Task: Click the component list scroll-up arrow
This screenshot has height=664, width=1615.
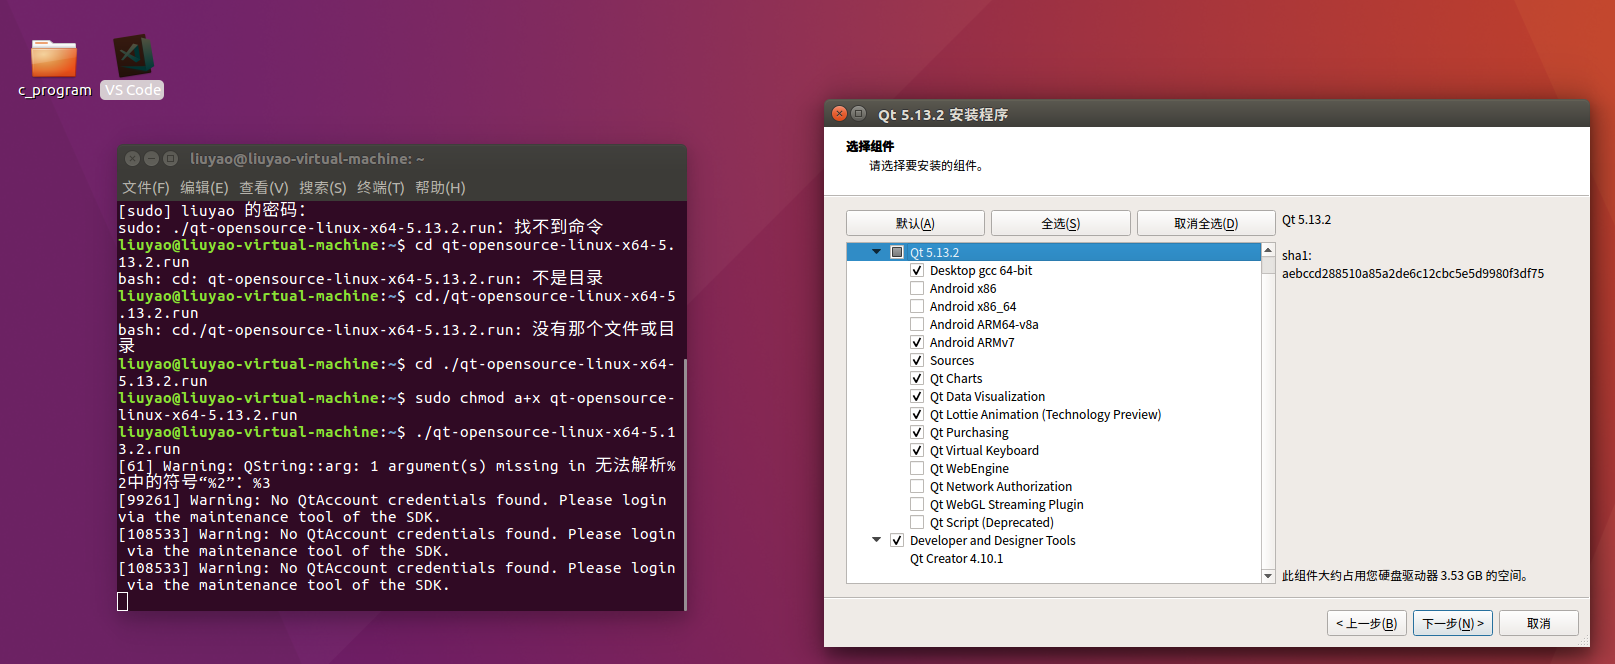Action: 1268,250
